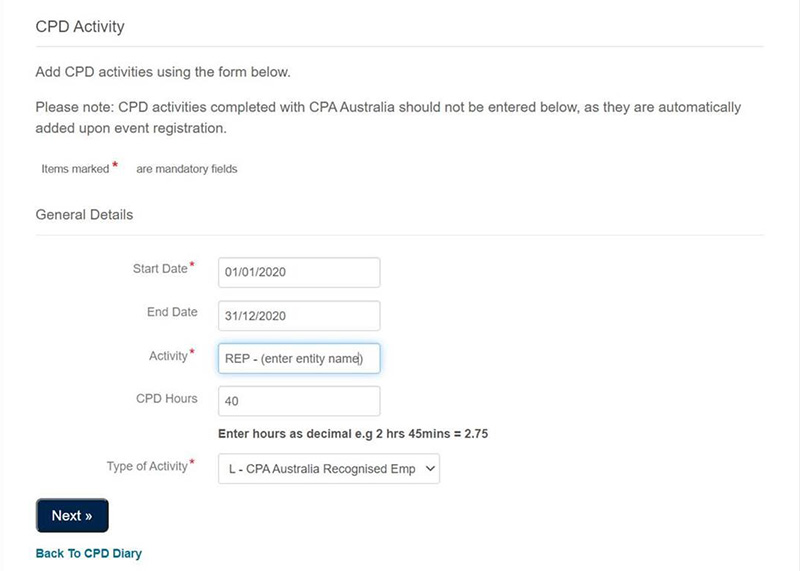
Task: Click the chevron arrow on the activity type select
Action: [x=430, y=468]
